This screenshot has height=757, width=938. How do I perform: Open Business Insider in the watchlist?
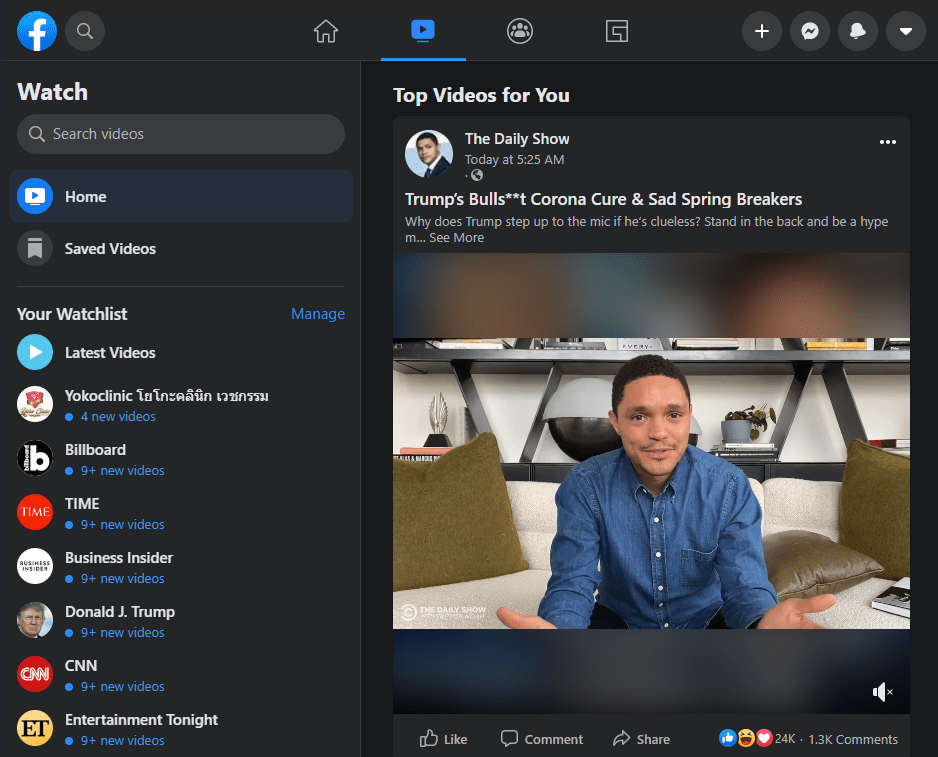coord(181,567)
